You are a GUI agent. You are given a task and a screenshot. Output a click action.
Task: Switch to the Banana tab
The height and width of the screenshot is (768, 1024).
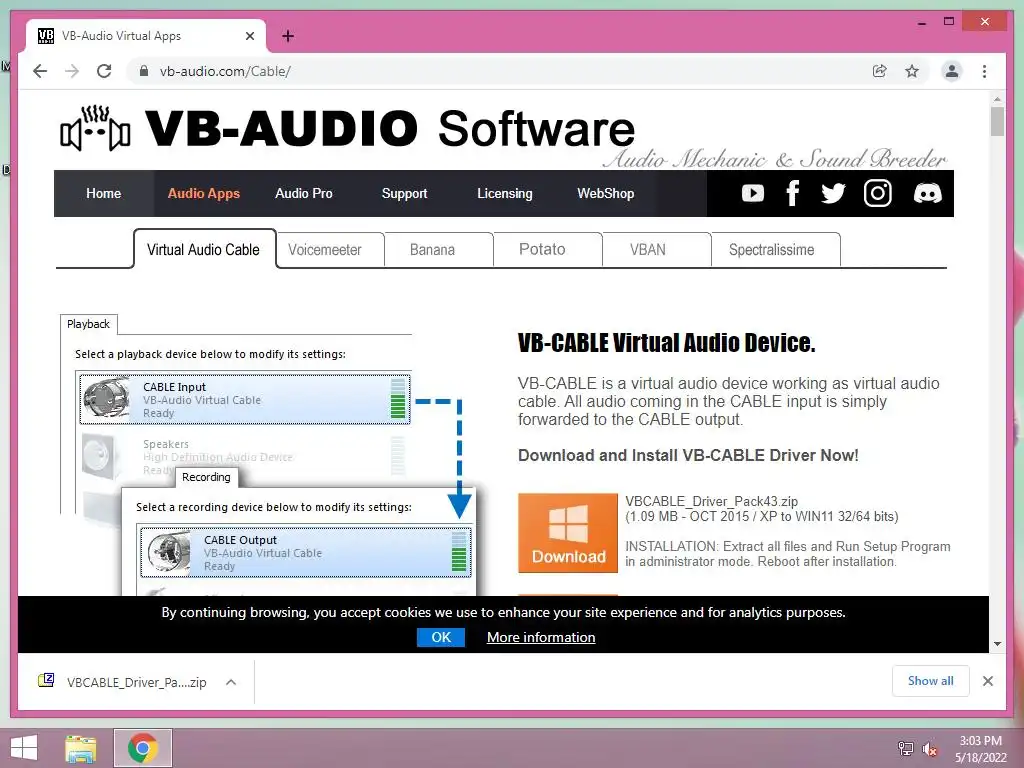pos(438,249)
